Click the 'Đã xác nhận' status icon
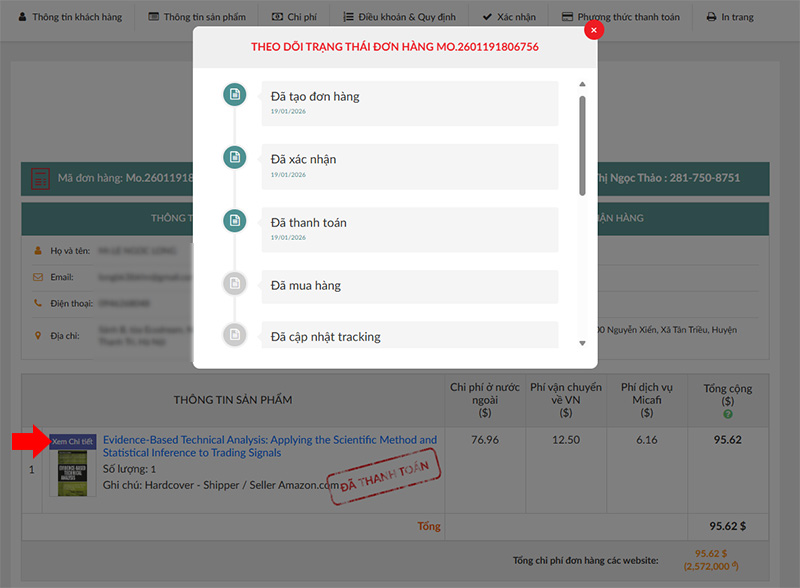Screen dimensions: 800x588 click(234, 158)
